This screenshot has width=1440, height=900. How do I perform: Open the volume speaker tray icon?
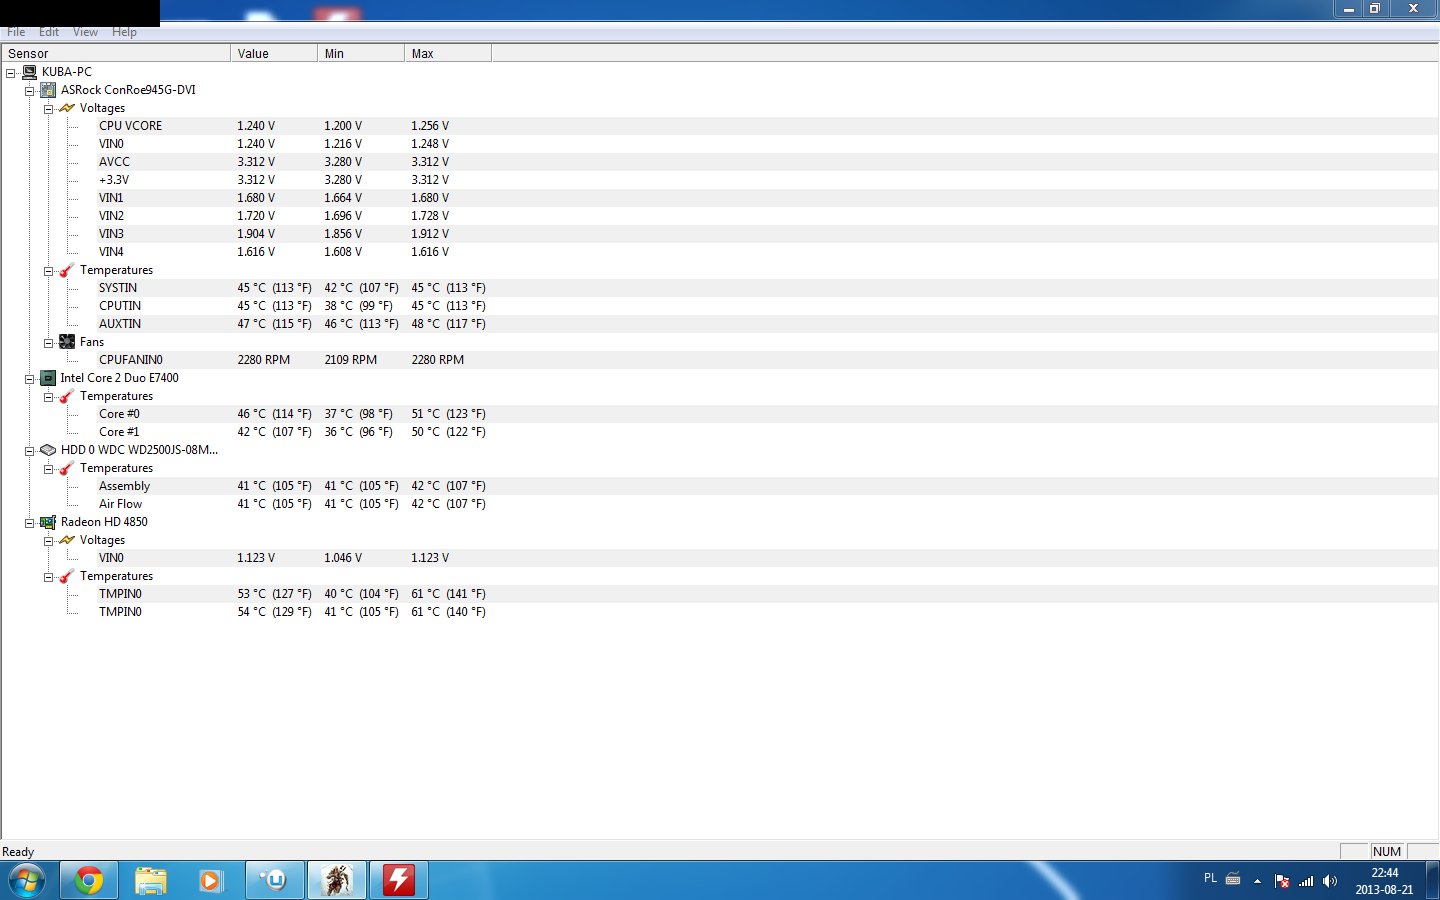[1330, 881]
